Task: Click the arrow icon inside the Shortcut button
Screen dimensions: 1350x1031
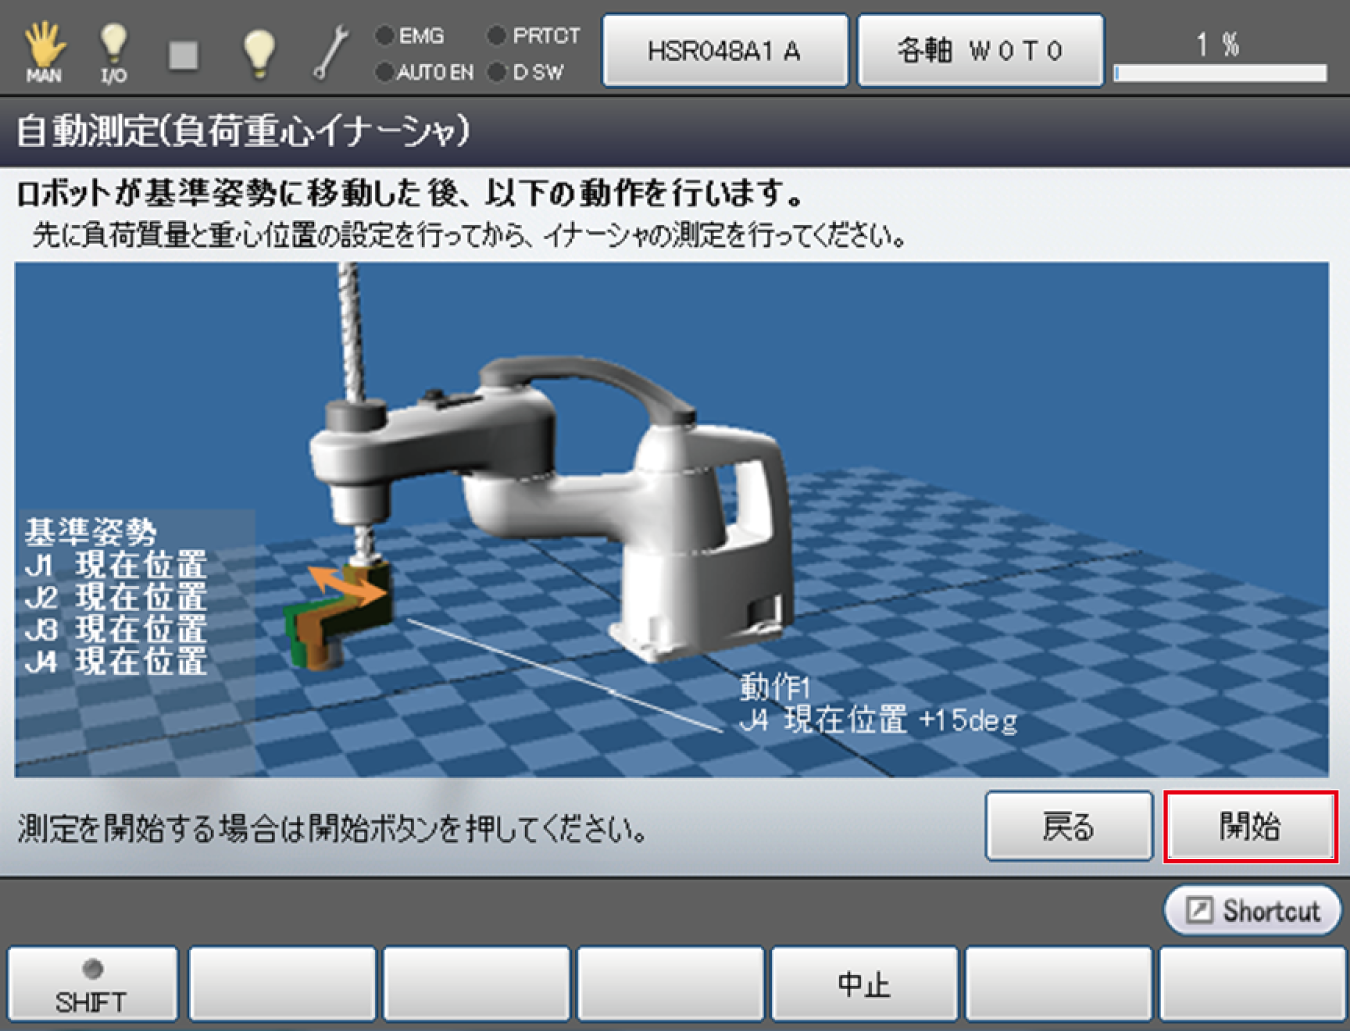Action: coord(1199,910)
